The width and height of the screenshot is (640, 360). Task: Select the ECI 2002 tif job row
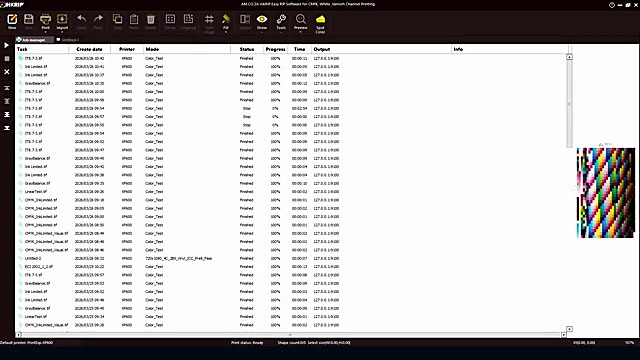(291, 267)
